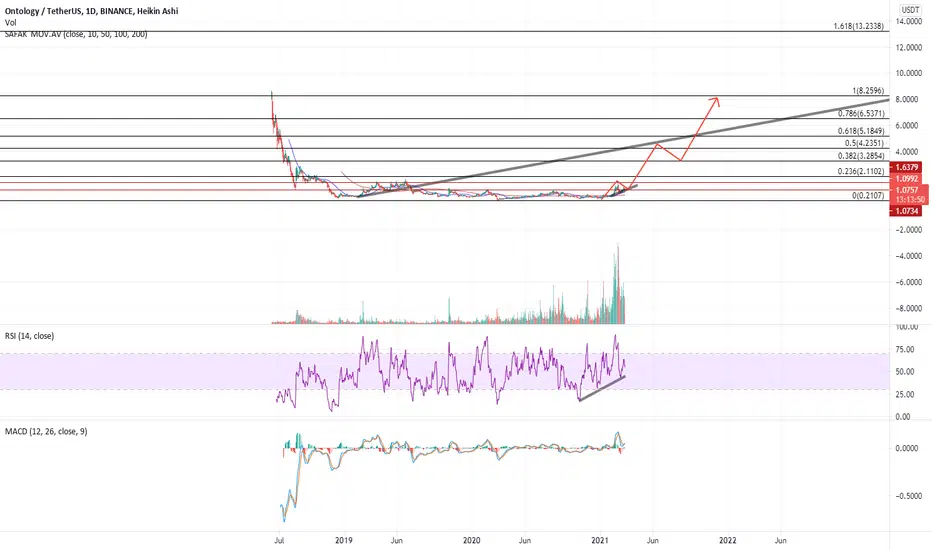Image resolution: width=932 pixels, height=550 pixels.
Task: Click the 50.00 RSI scale value
Action: click(x=905, y=372)
